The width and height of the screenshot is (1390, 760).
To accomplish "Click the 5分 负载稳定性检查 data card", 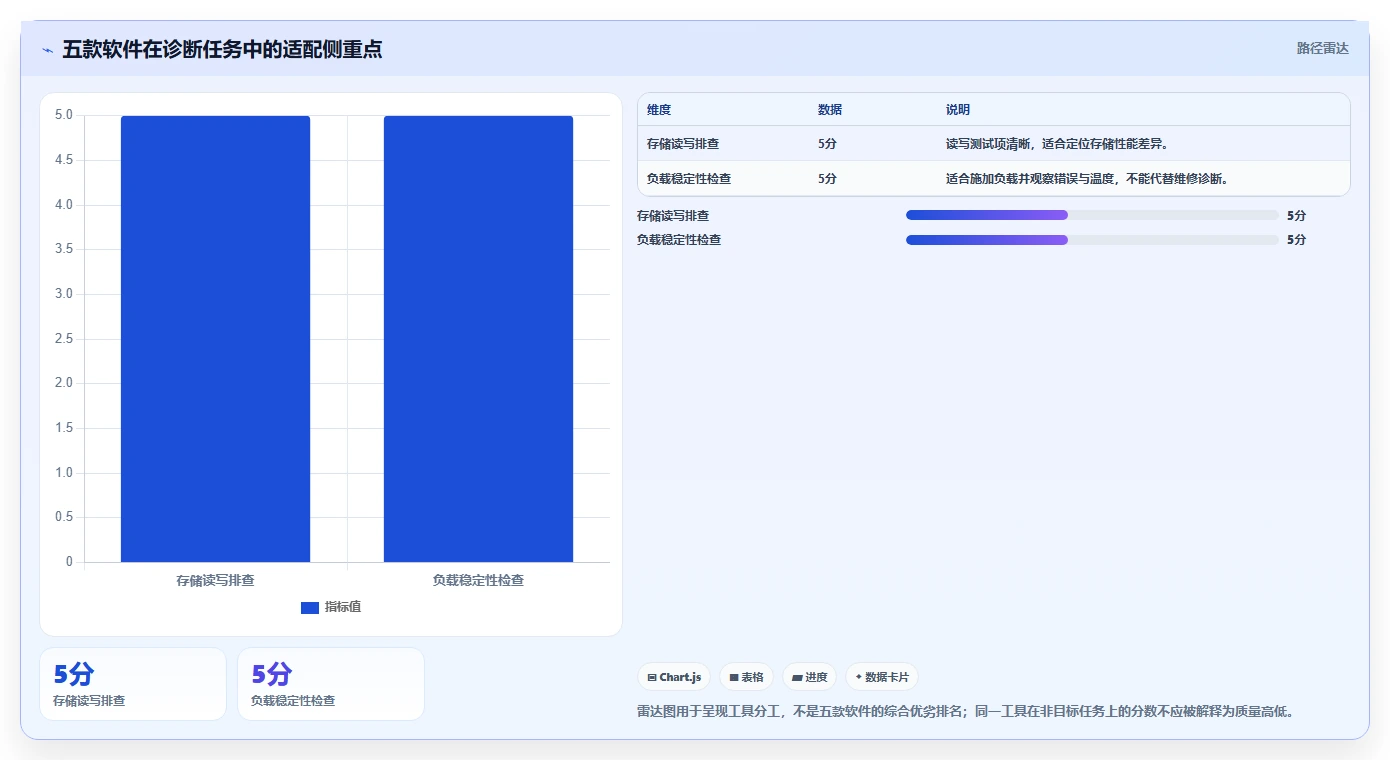I will (x=331, y=684).
